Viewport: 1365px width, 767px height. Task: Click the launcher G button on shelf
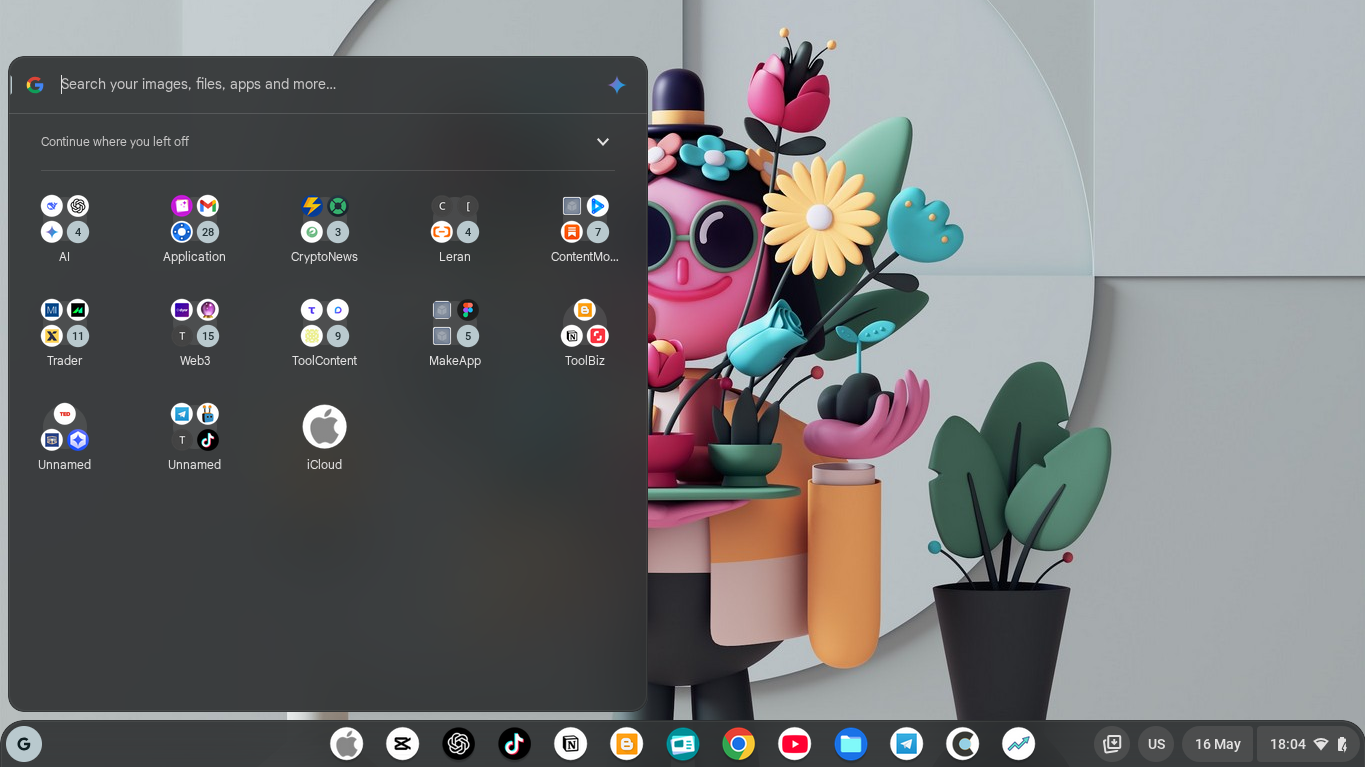click(x=24, y=744)
